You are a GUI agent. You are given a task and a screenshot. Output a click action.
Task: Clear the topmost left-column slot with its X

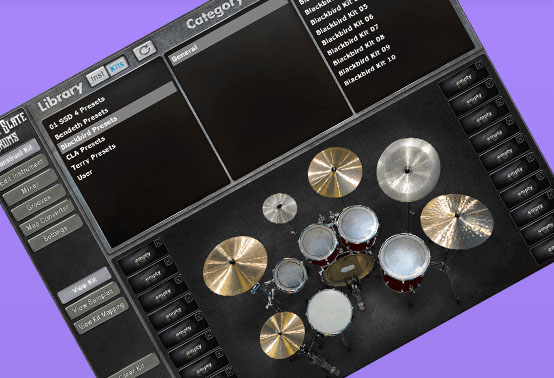pos(158,242)
